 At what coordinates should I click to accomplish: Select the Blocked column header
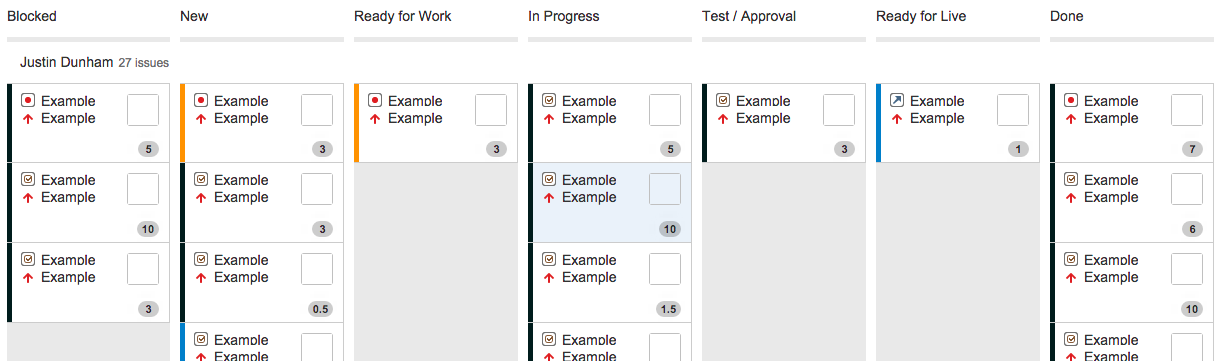click(x=32, y=16)
